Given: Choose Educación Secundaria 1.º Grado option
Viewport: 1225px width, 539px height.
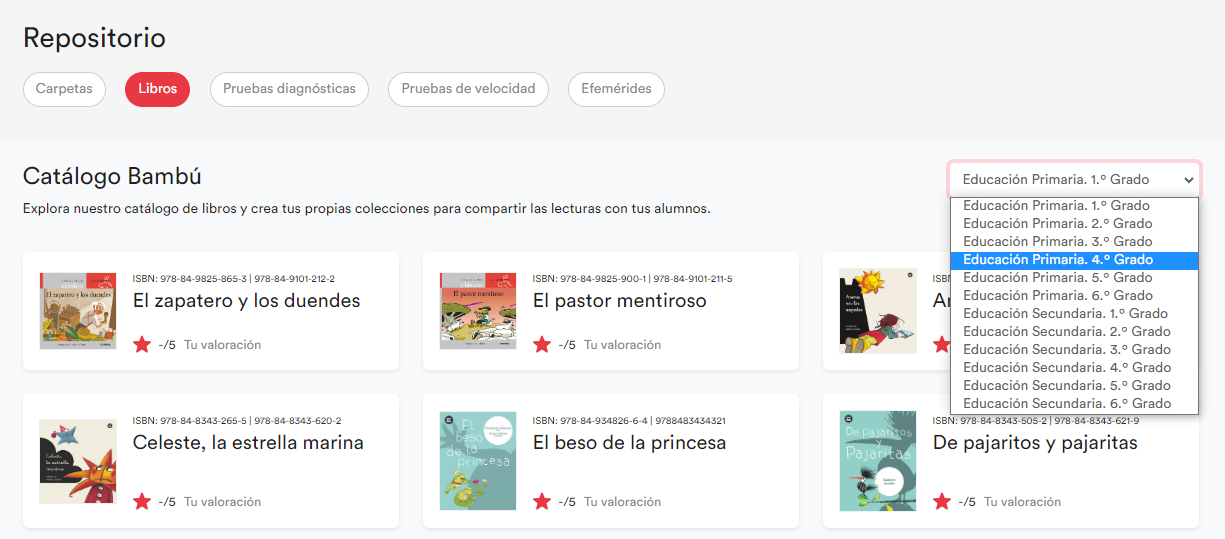Looking at the screenshot, I should click(x=1065, y=314).
